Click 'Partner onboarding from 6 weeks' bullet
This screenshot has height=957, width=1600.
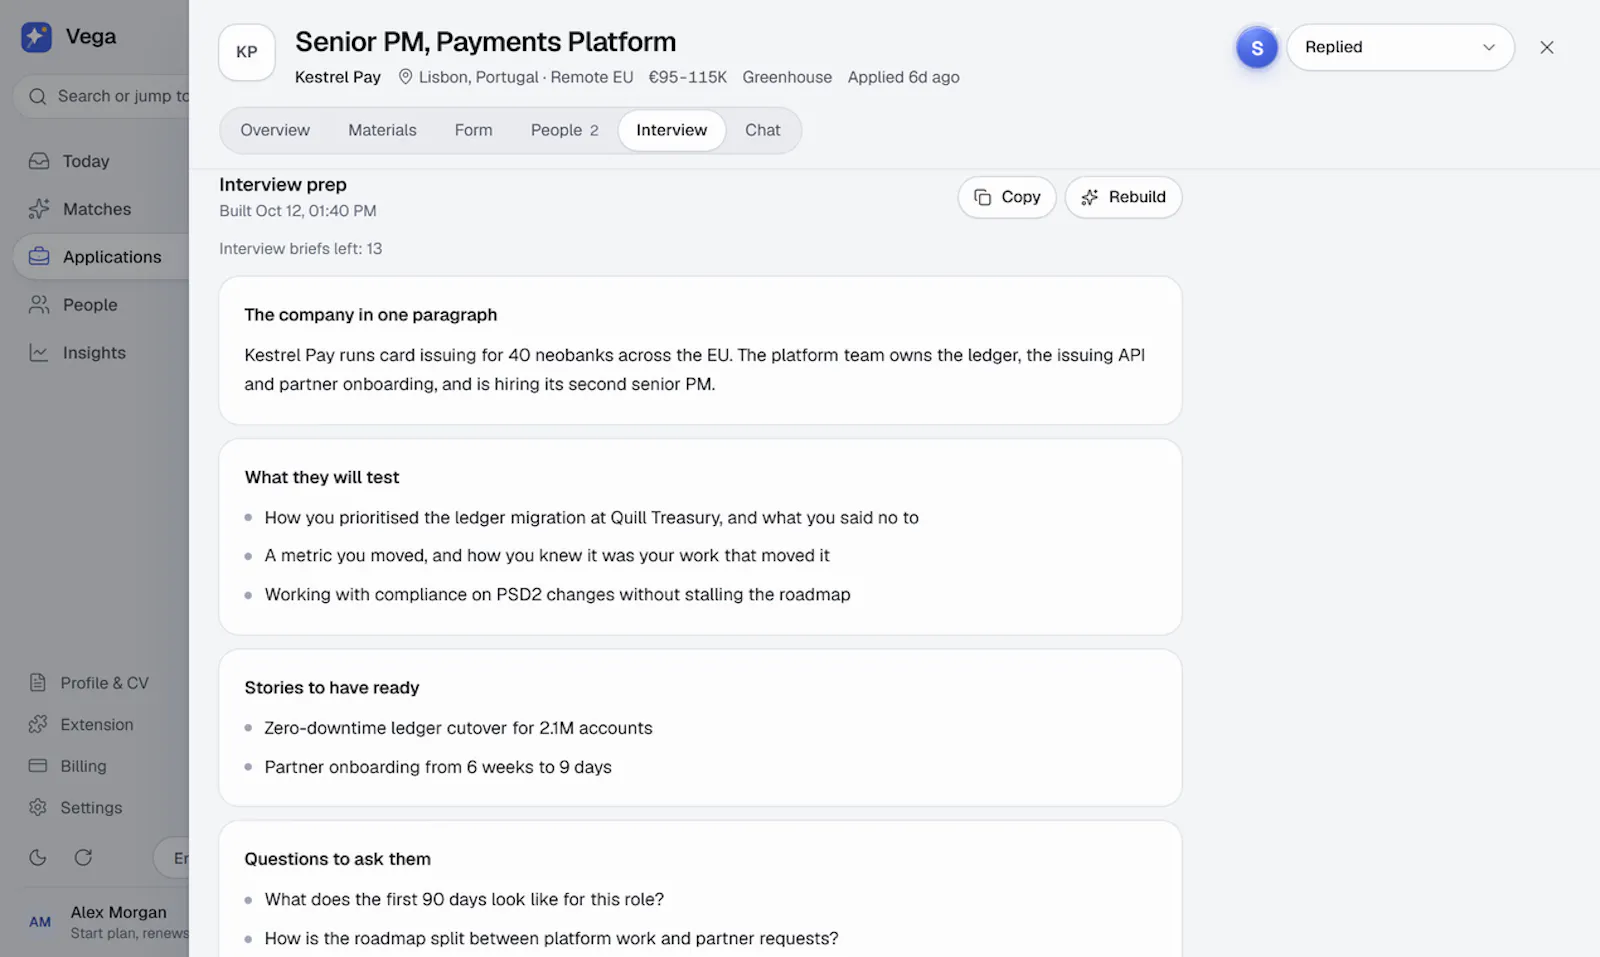(x=438, y=767)
